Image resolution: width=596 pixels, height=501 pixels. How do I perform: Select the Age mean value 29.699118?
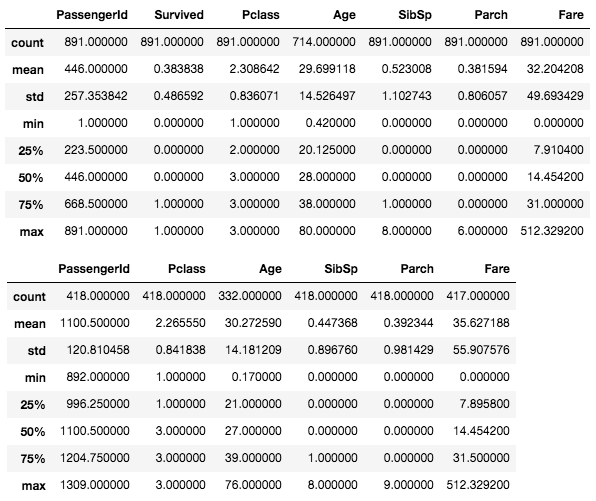327,69
